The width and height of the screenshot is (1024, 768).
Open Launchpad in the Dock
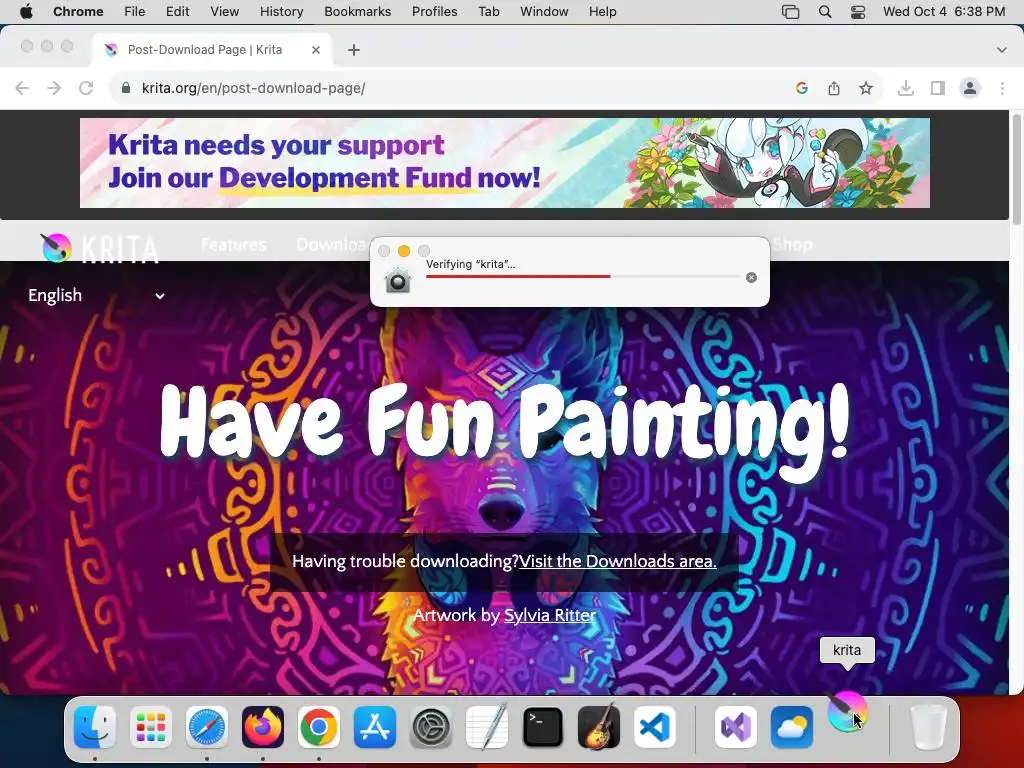(x=151, y=727)
